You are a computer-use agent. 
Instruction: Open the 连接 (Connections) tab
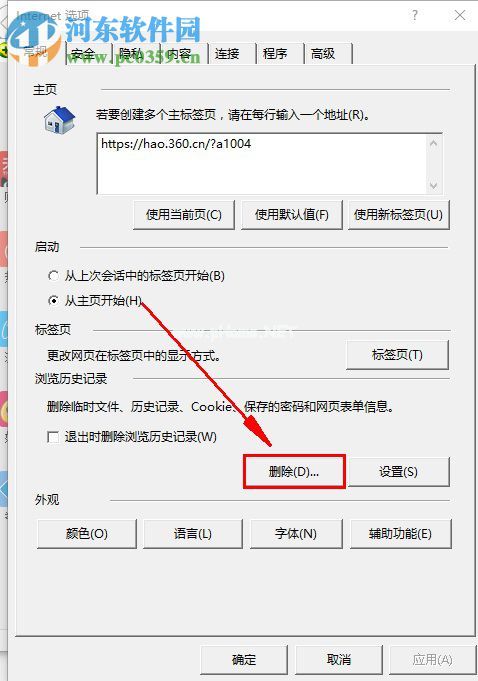click(232, 54)
